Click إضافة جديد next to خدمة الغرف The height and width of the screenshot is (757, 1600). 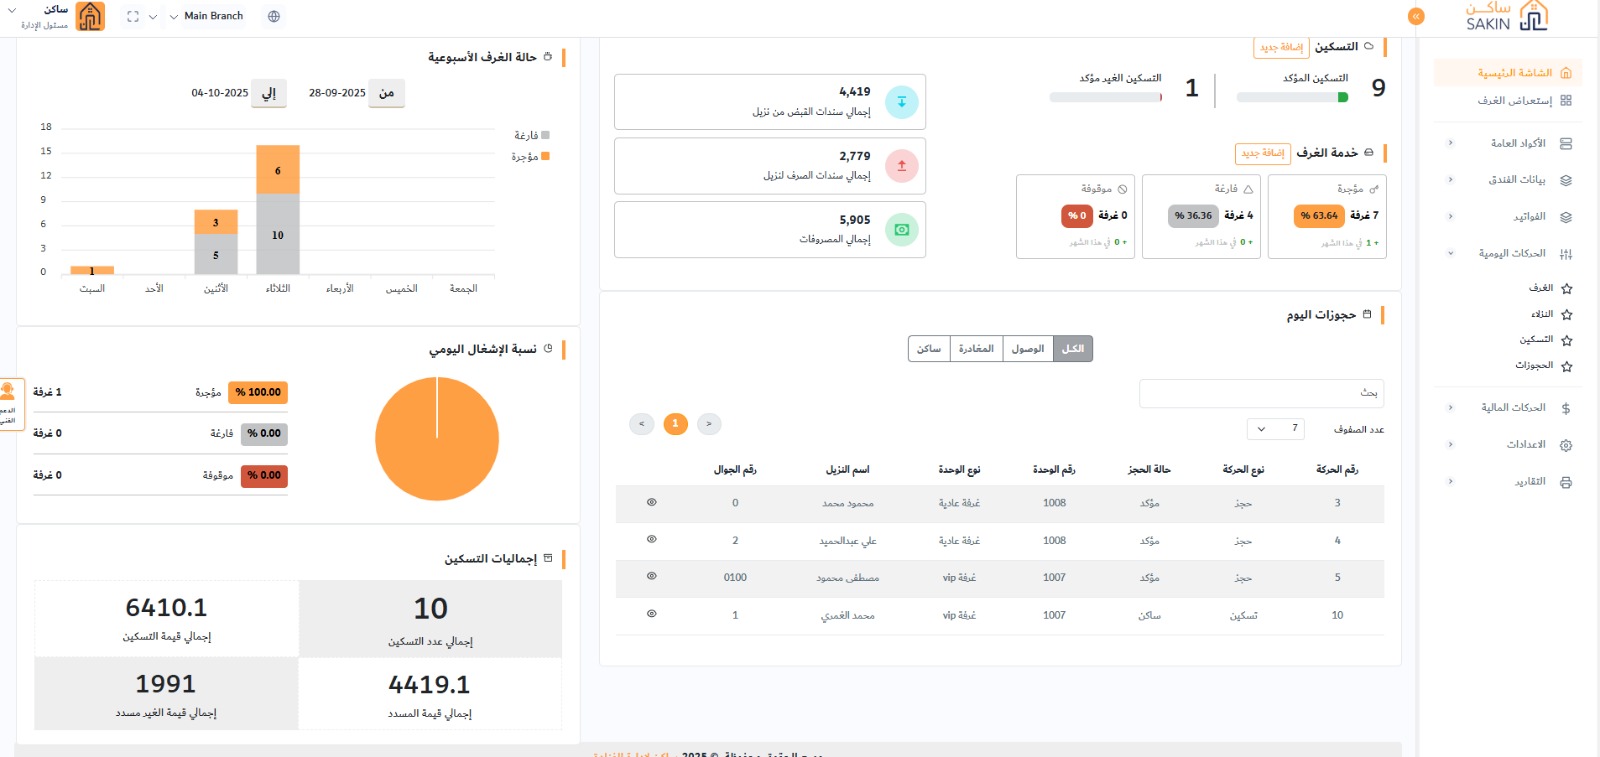1262,153
